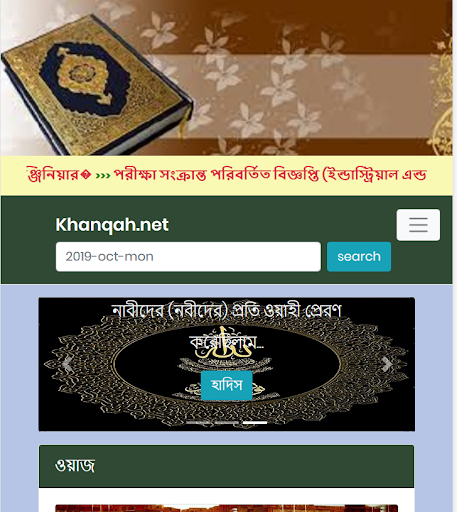Screen dimensions: 457x512
Task: Open the scrolling পরীক্ষা সংক্রান্ত notice text
Action: coord(270,175)
